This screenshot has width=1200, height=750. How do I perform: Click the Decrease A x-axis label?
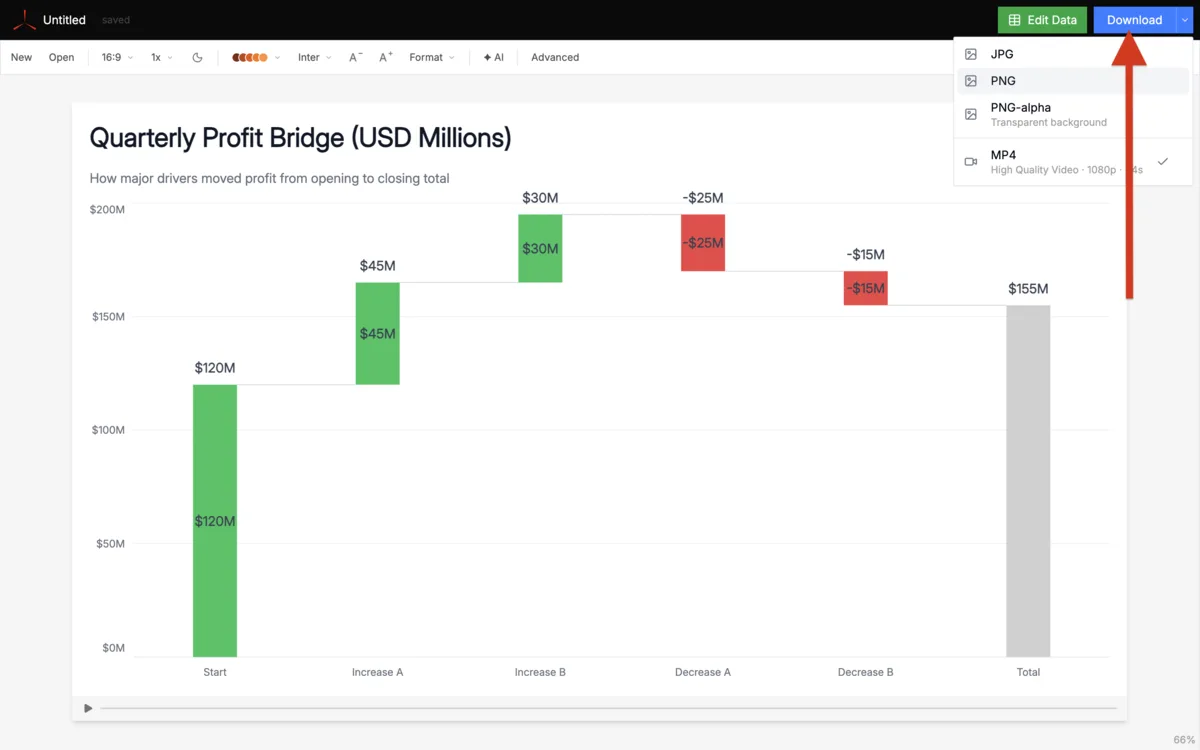703,672
